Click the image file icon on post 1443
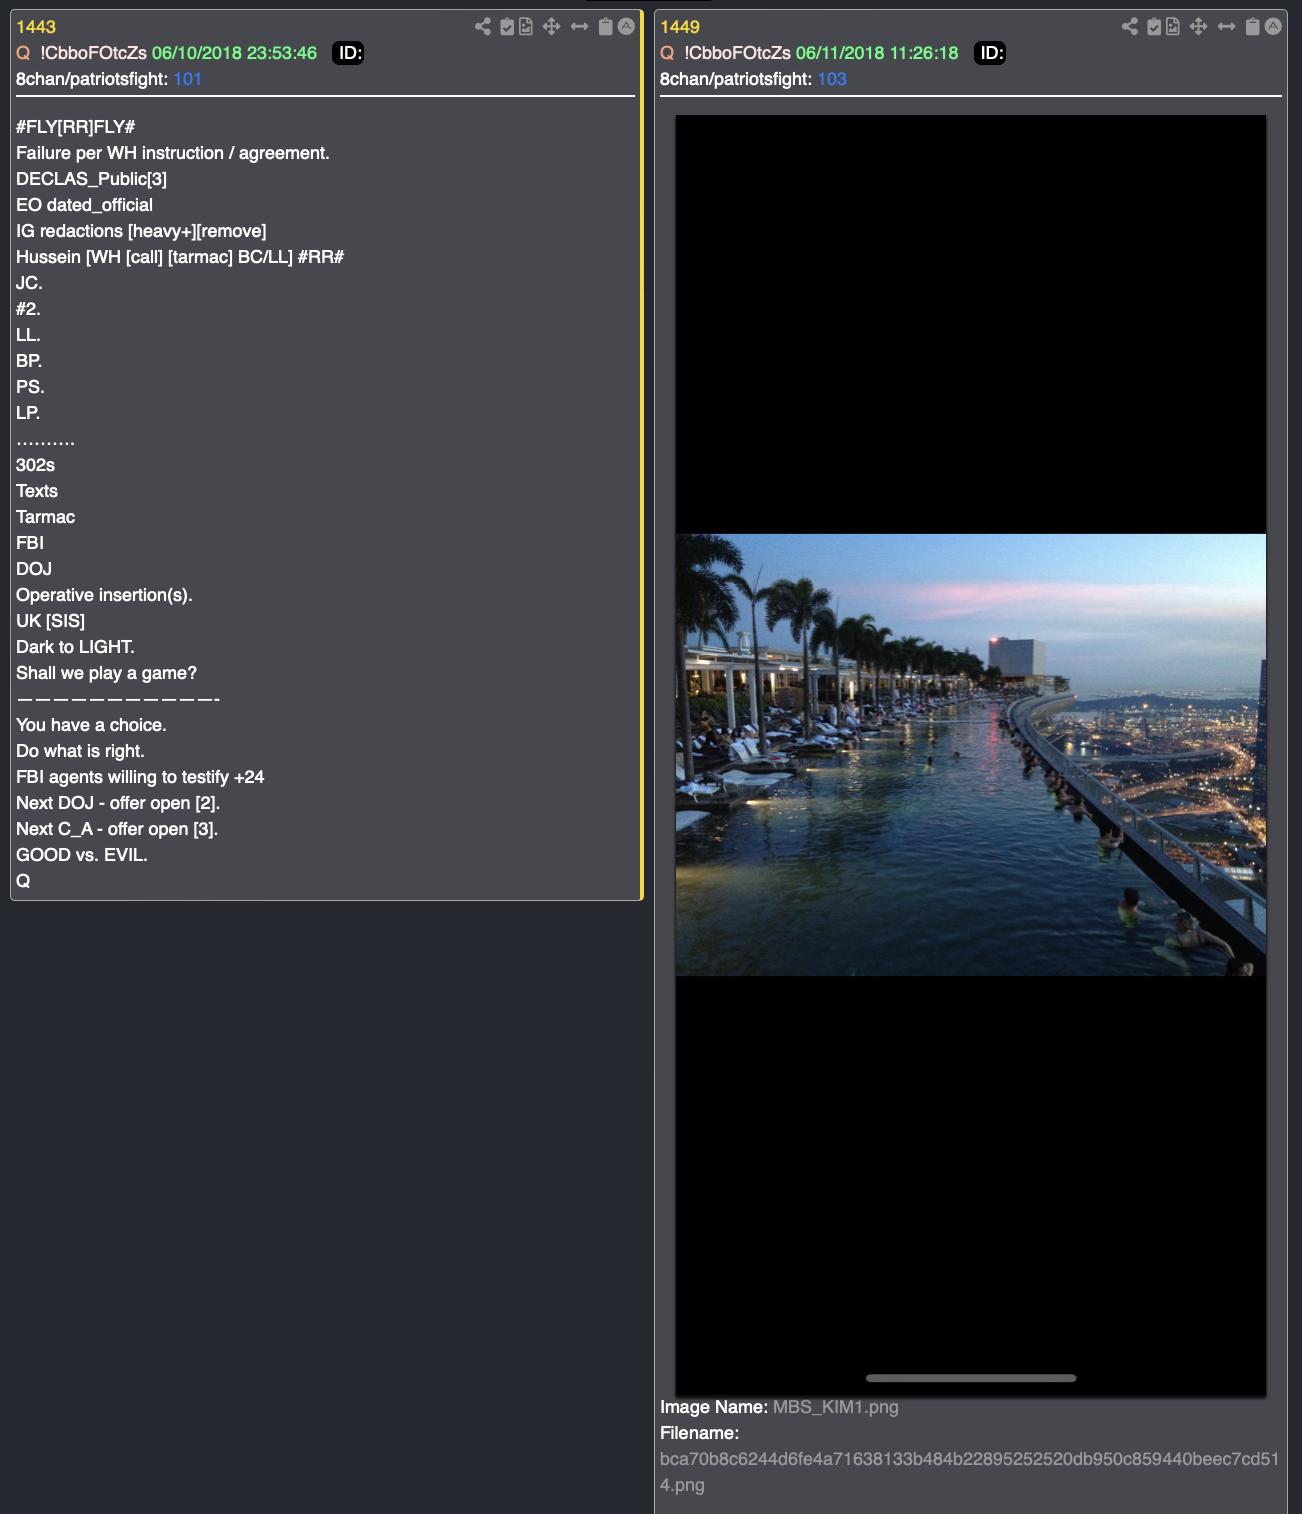Viewport: 1302px width, 1514px height. tap(526, 27)
